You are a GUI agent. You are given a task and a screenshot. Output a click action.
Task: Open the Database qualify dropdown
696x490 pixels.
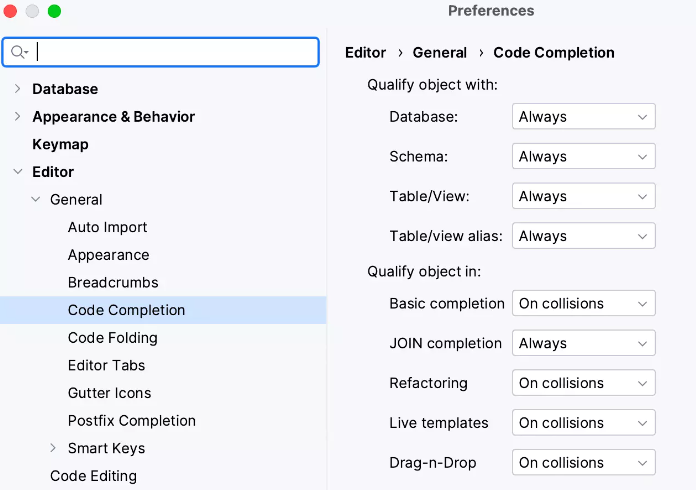(583, 117)
